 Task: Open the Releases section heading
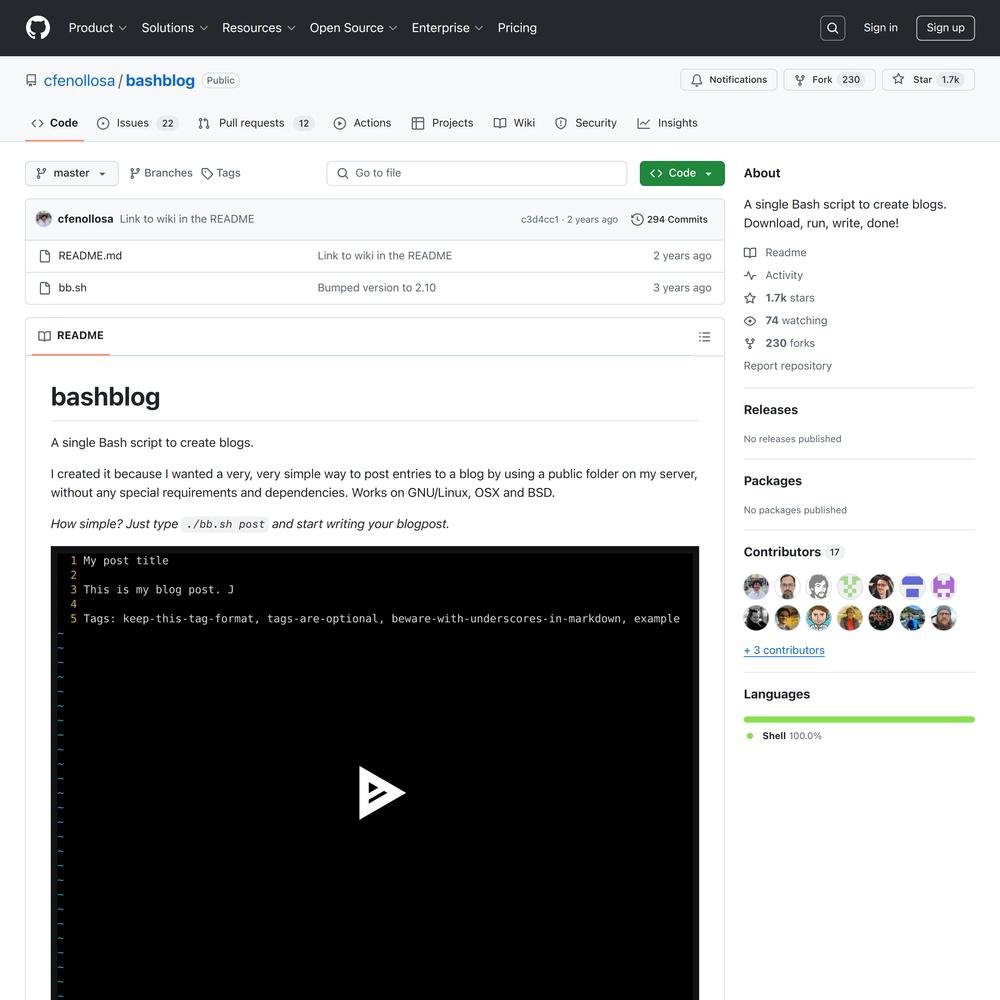tap(770, 410)
